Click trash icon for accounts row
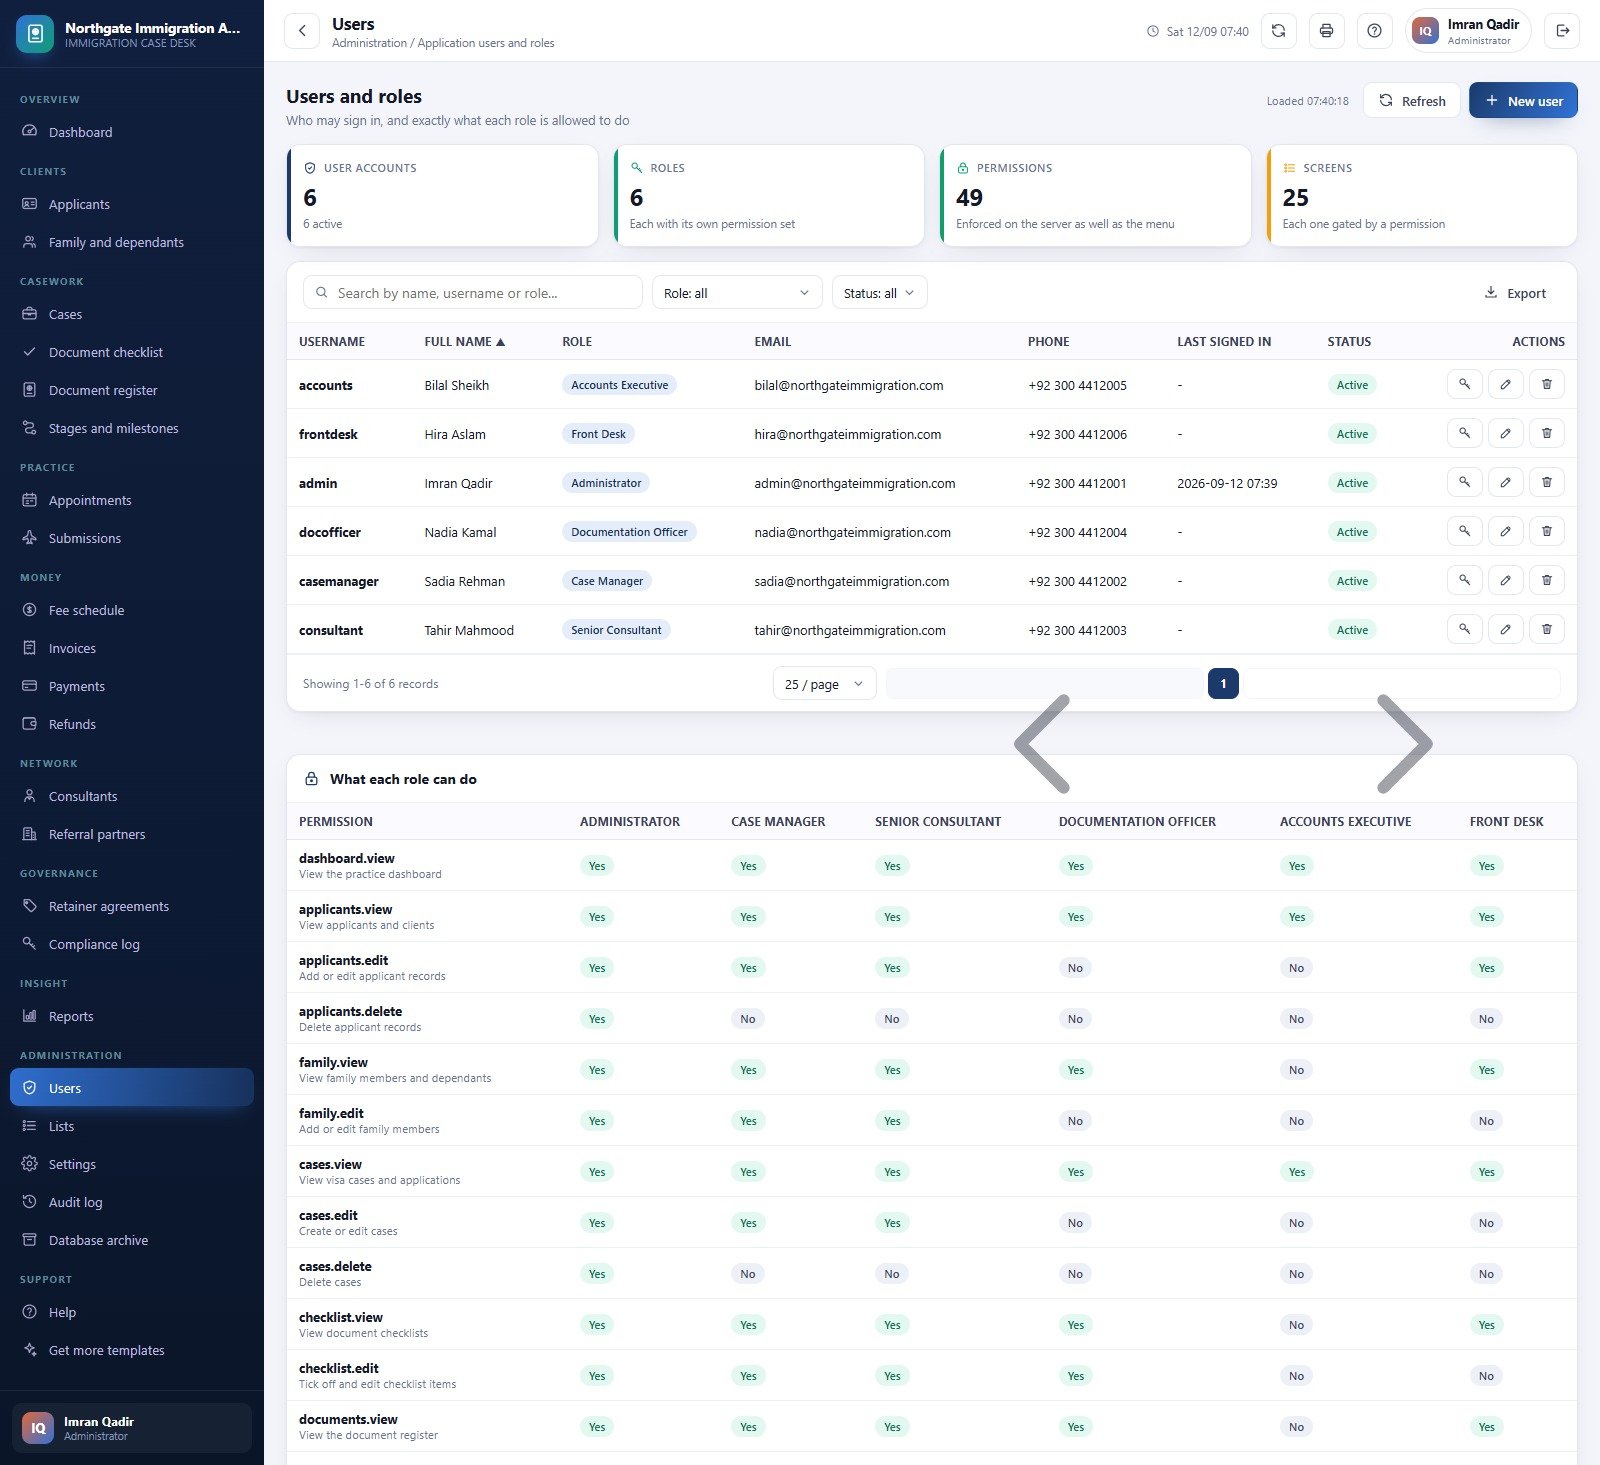 [1546, 384]
